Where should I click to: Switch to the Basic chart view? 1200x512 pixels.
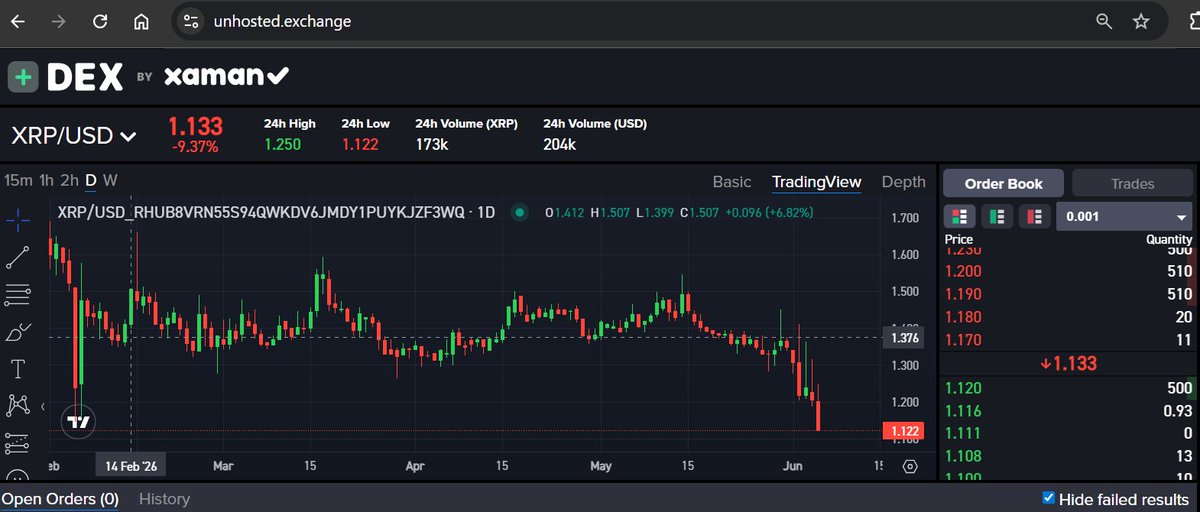tap(732, 182)
